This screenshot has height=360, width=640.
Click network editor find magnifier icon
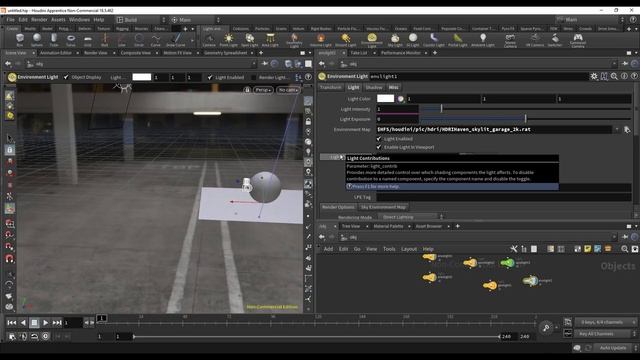[x=624, y=249]
